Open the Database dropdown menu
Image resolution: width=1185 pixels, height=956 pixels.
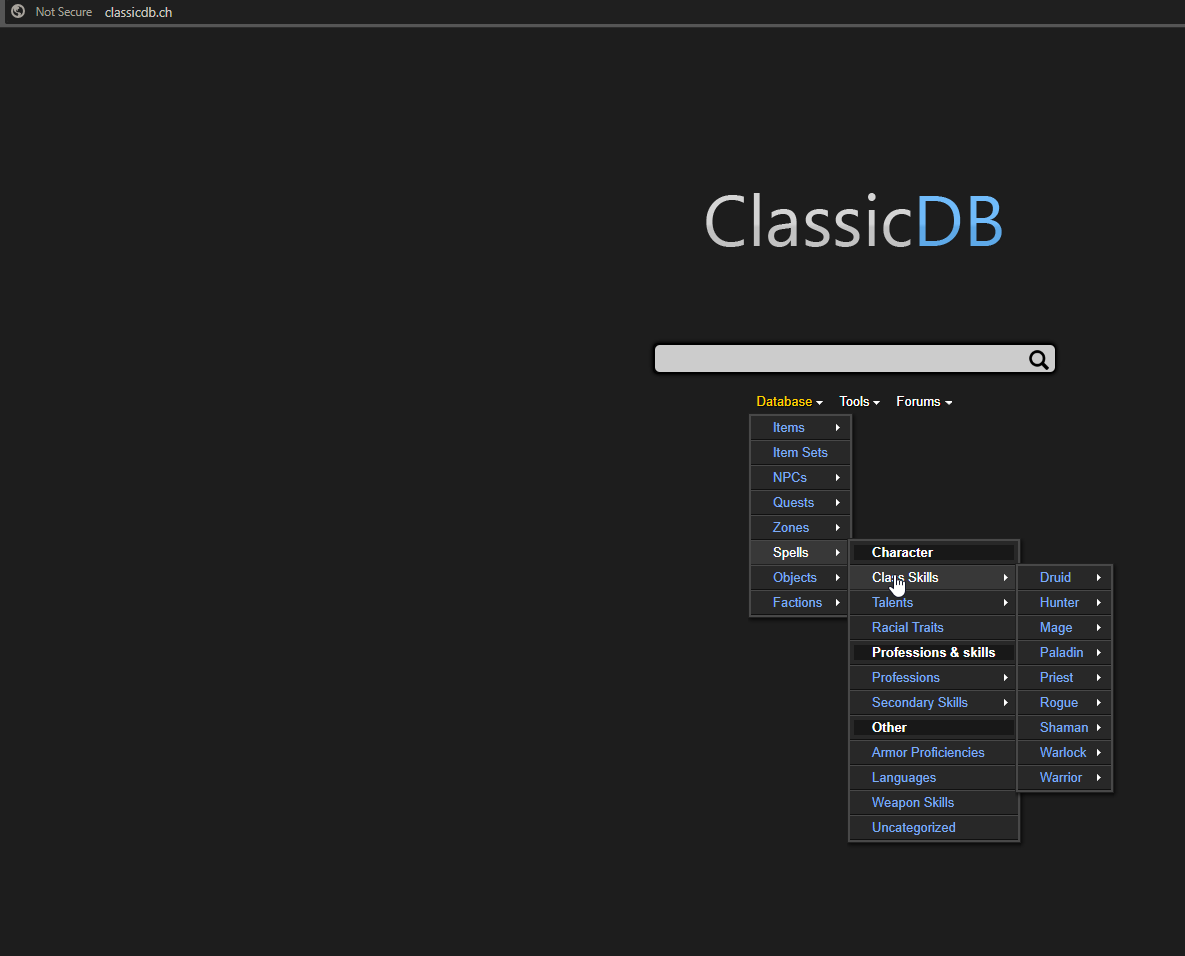coord(789,401)
